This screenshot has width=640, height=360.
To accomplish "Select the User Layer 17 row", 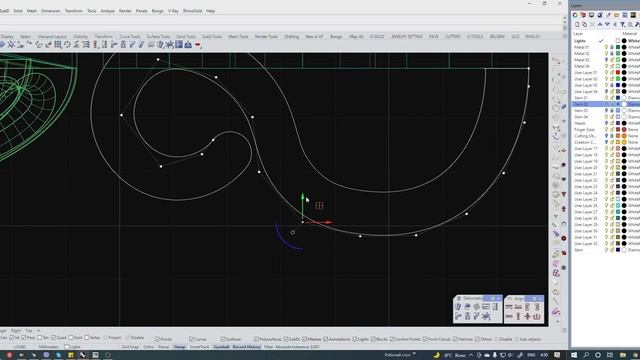I will pyautogui.click(x=605, y=149).
